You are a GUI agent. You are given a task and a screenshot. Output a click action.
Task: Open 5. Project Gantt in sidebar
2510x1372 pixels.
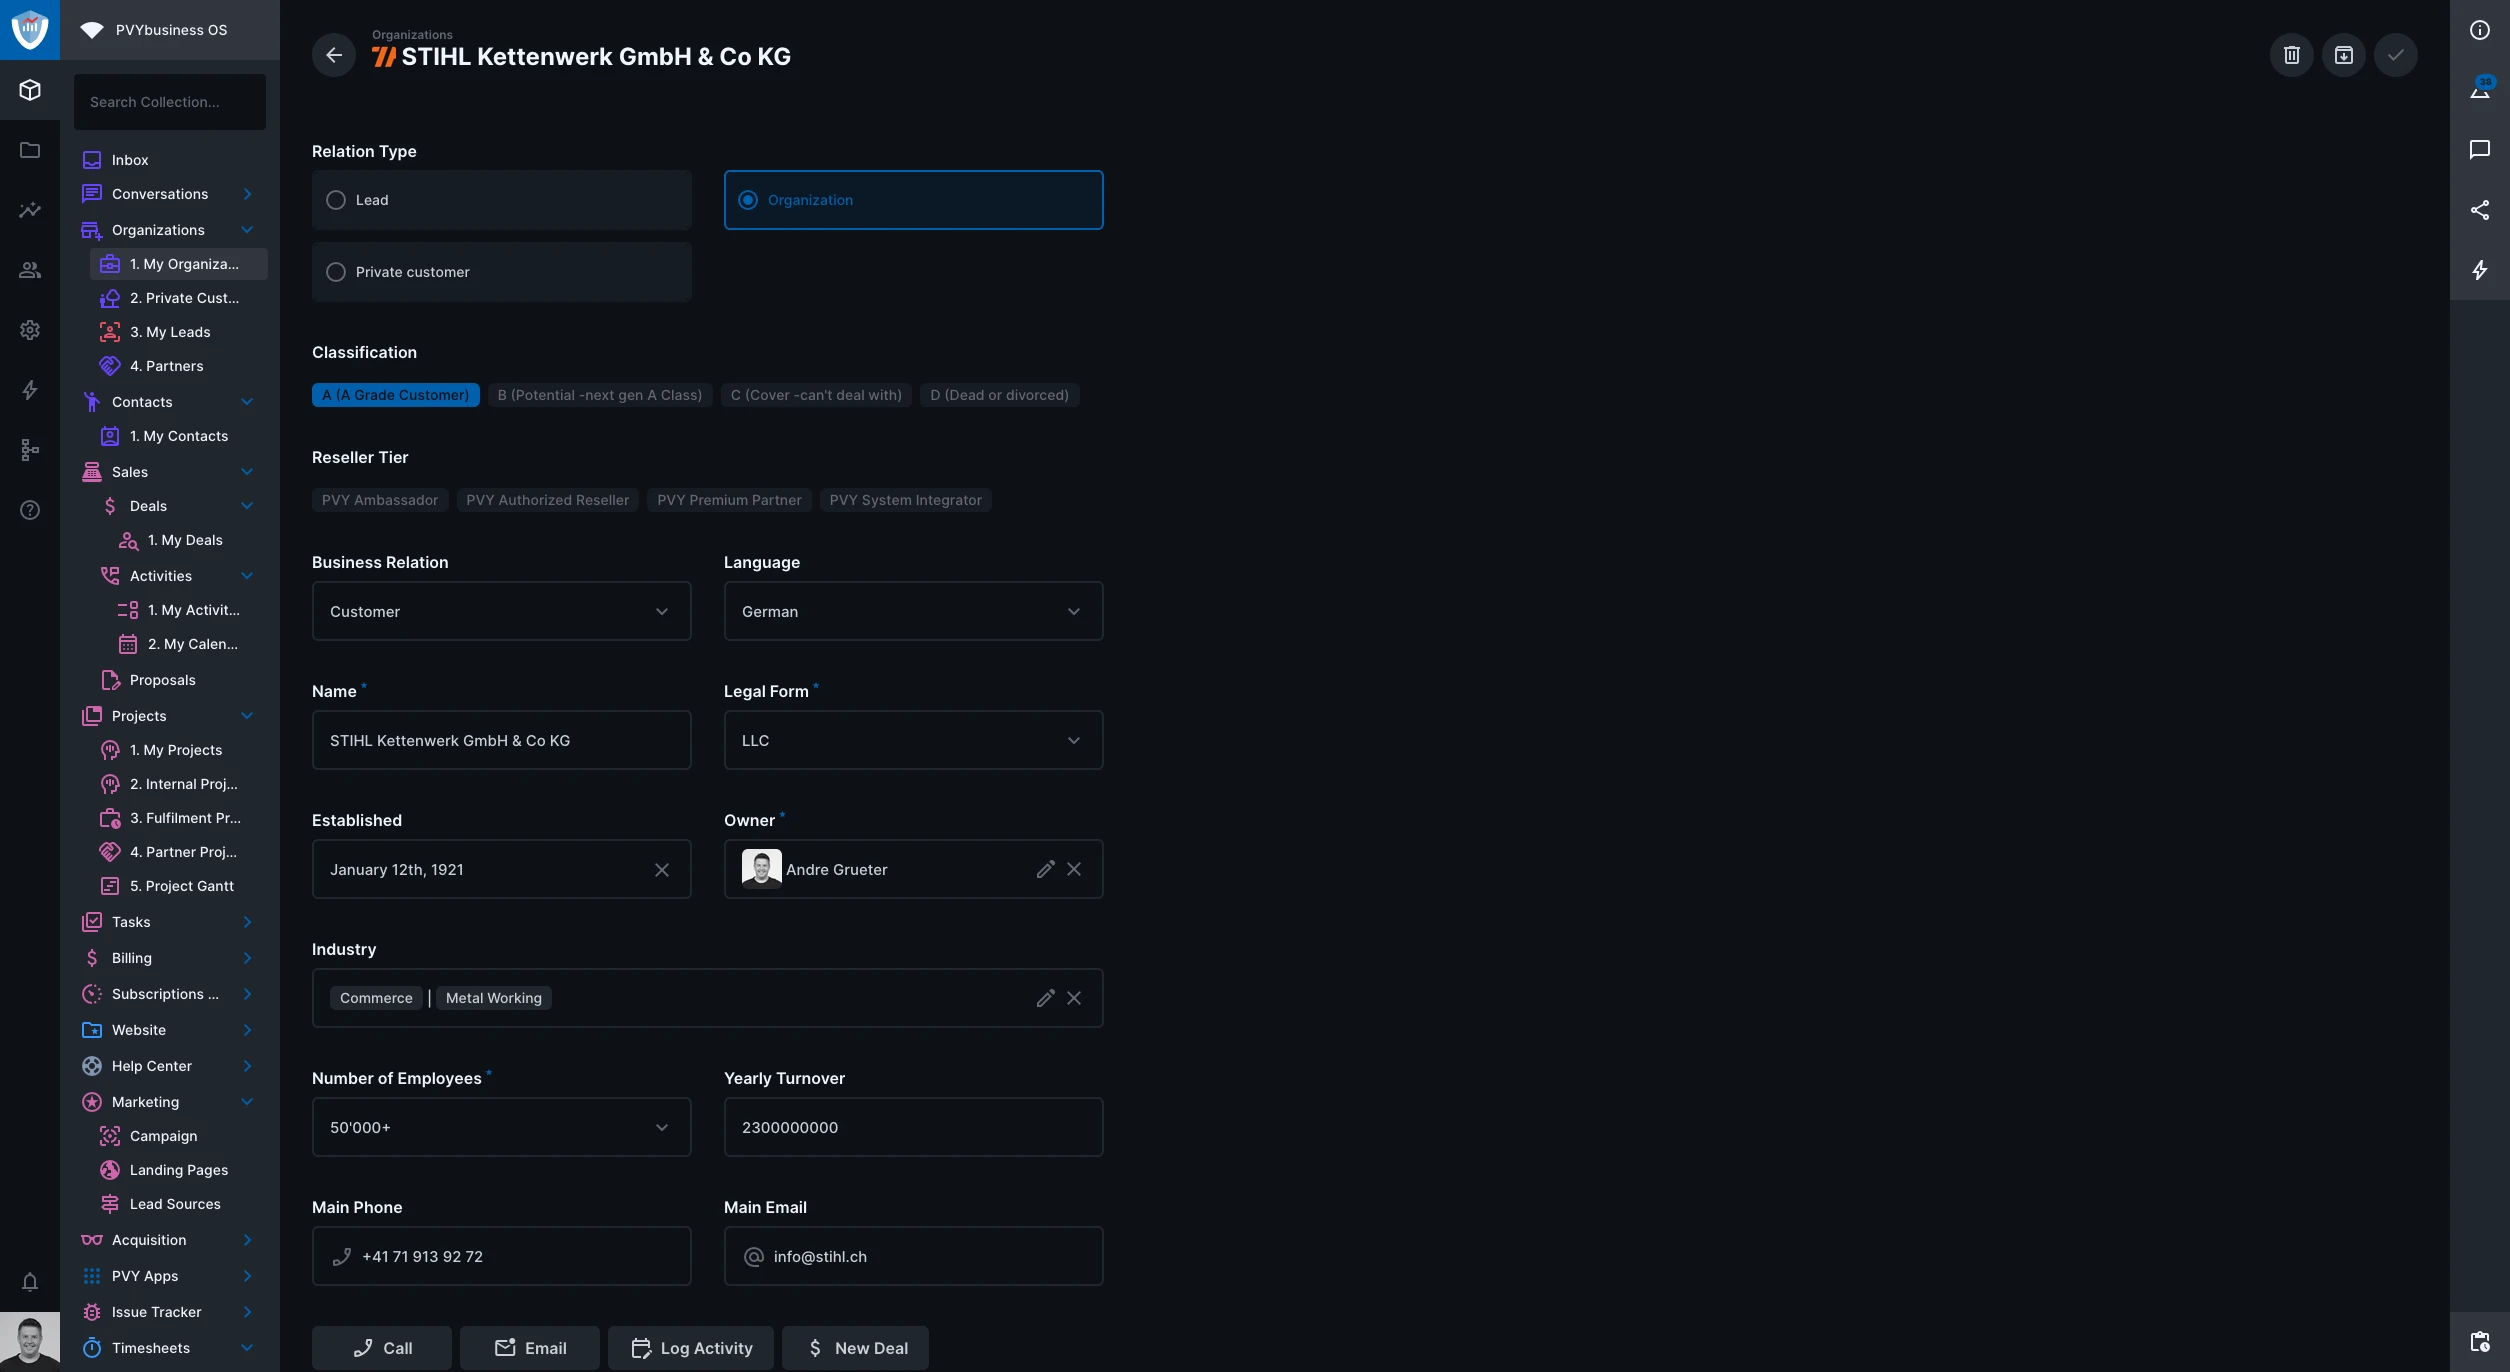(x=181, y=886)
